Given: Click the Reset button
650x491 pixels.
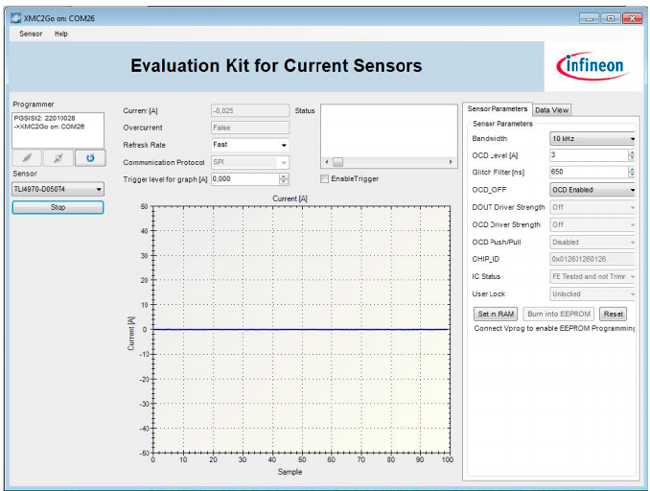Looking at the screenshot, I should point(613,314).
